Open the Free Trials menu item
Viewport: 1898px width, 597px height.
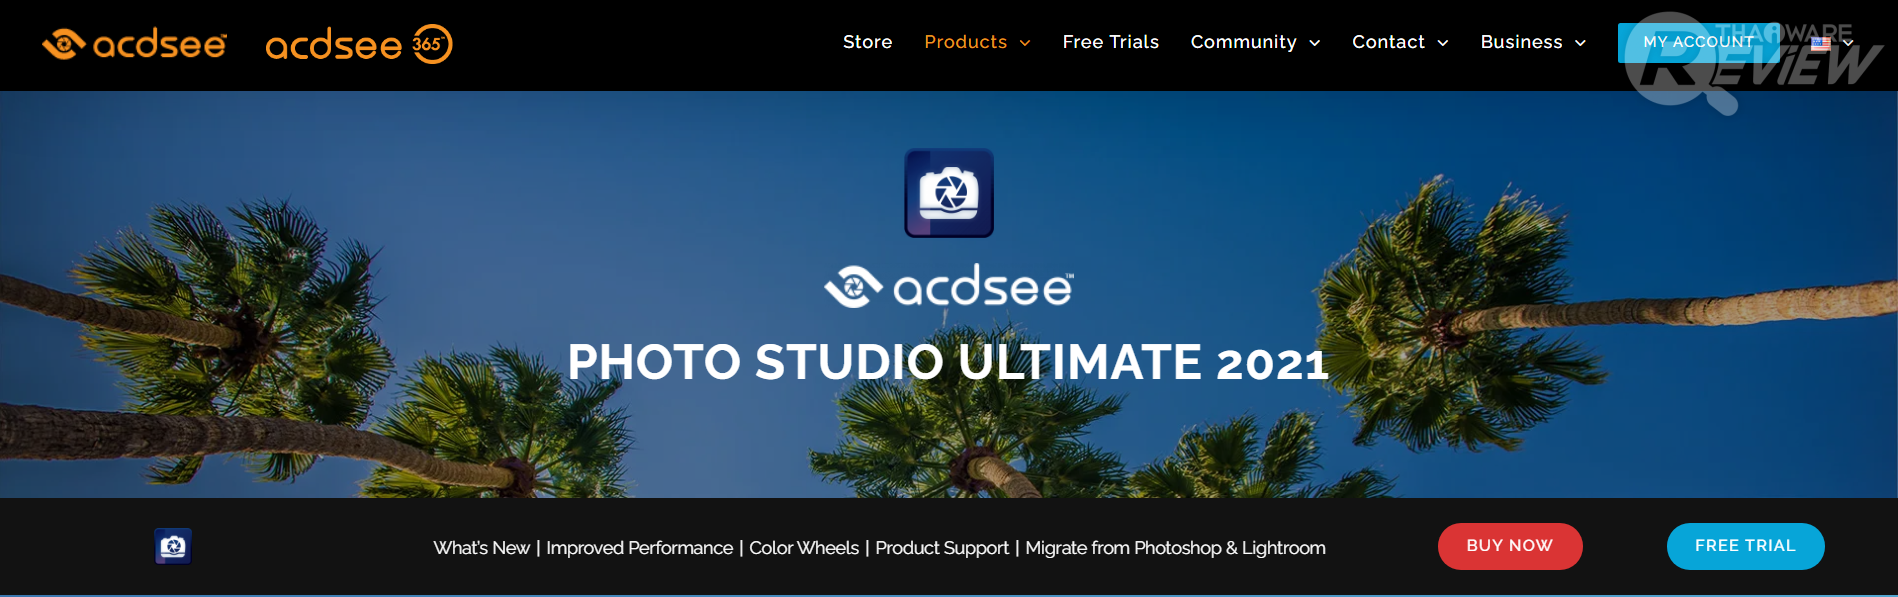pyautogui.click(x=1111, y=42)
